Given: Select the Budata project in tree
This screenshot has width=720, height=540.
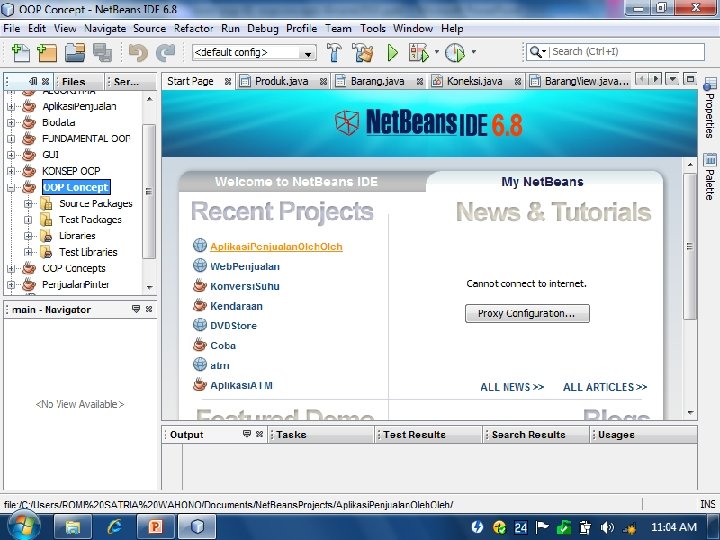Looking at the screenshot, I should pos(59,123).
